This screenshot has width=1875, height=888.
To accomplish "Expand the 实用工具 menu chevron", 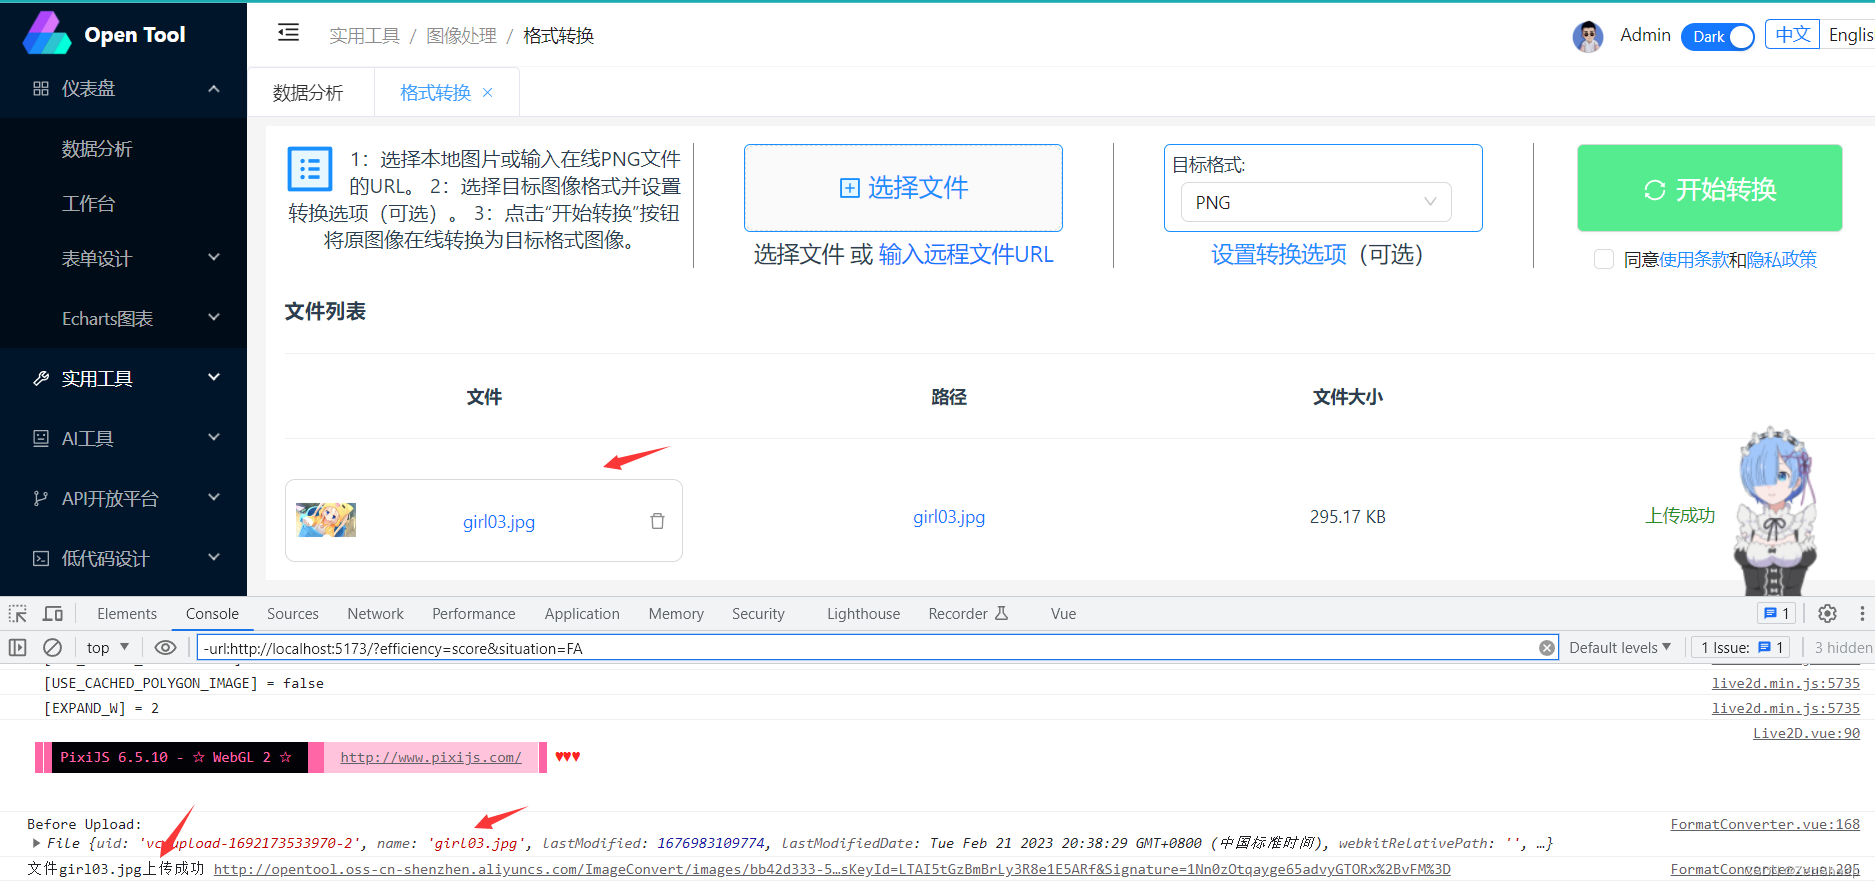I will click(x=214, y=377).
